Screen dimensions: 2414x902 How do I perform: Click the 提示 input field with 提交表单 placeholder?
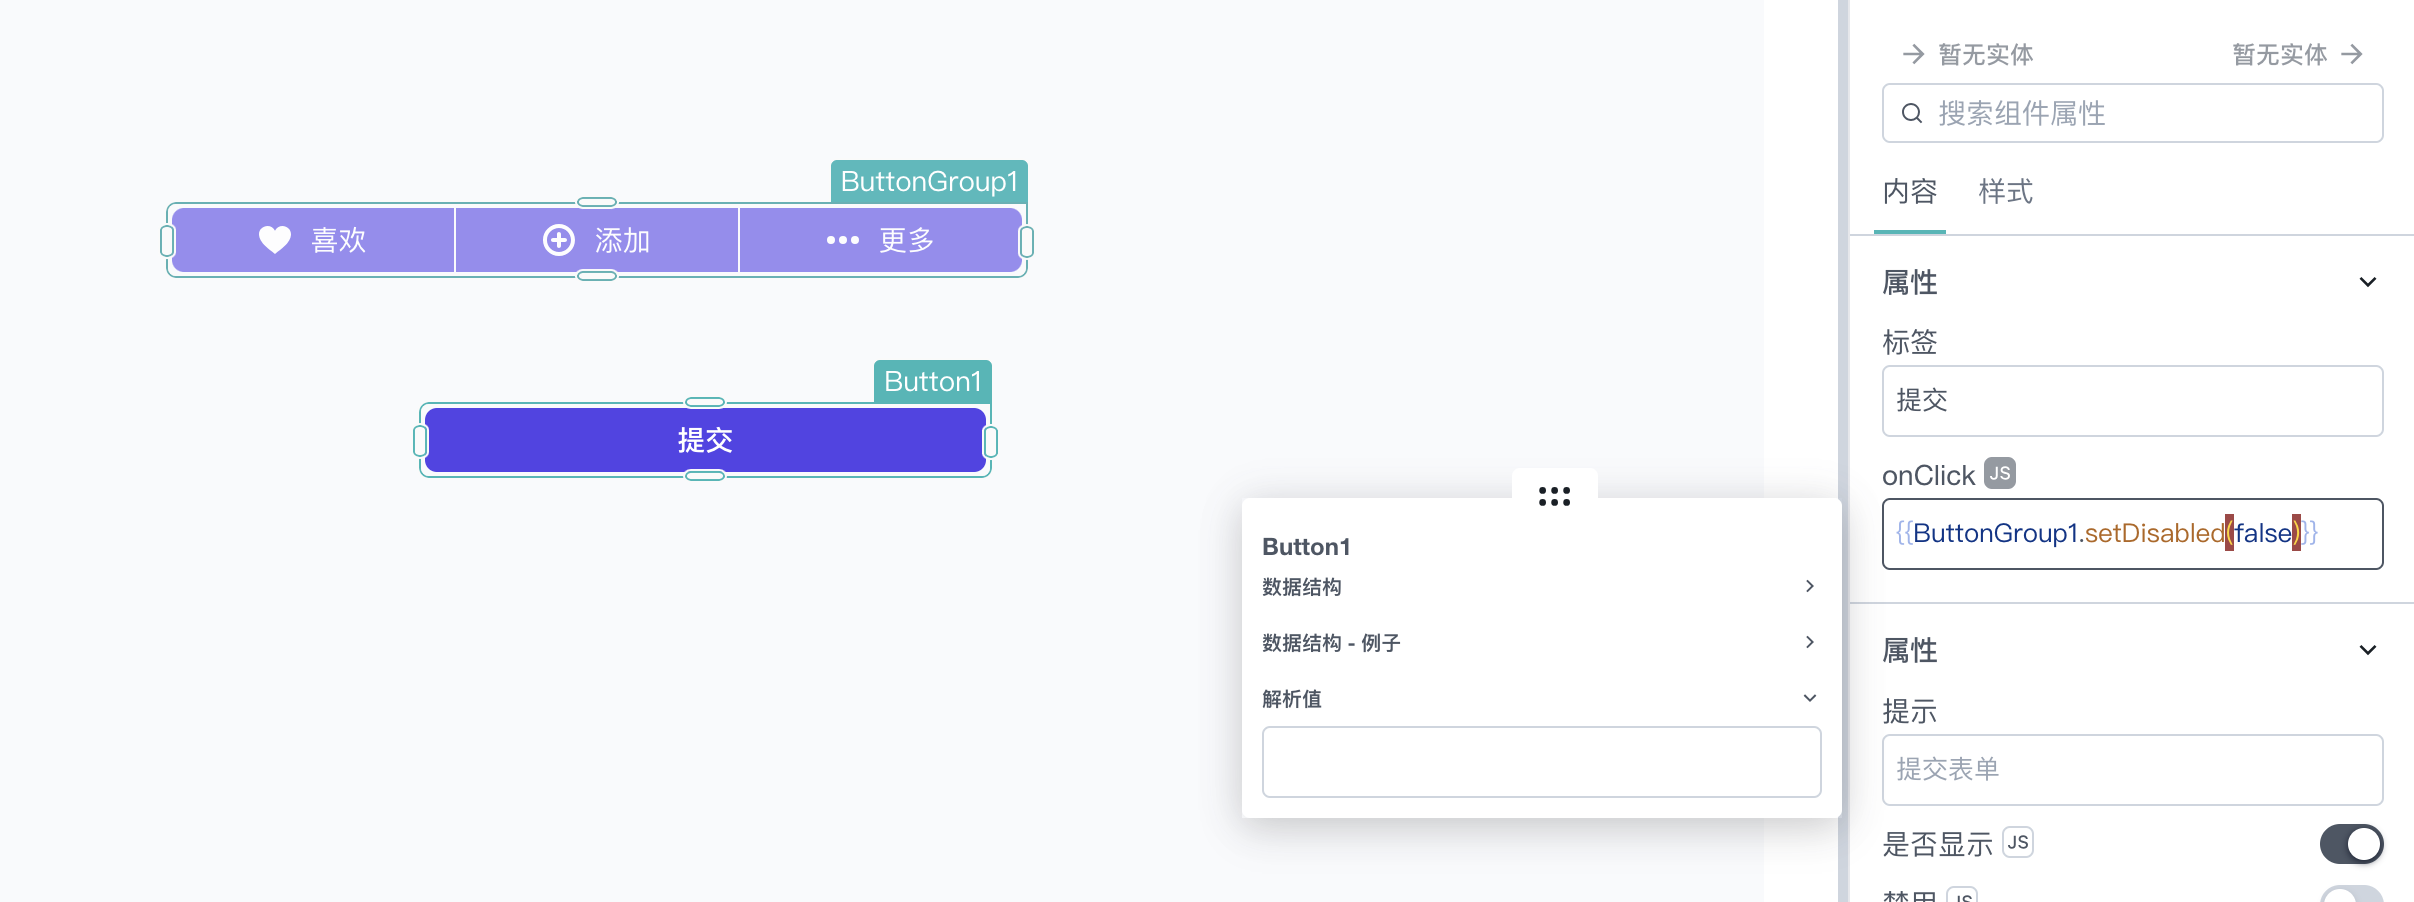pyautogui.click(x=2132, y=770)
